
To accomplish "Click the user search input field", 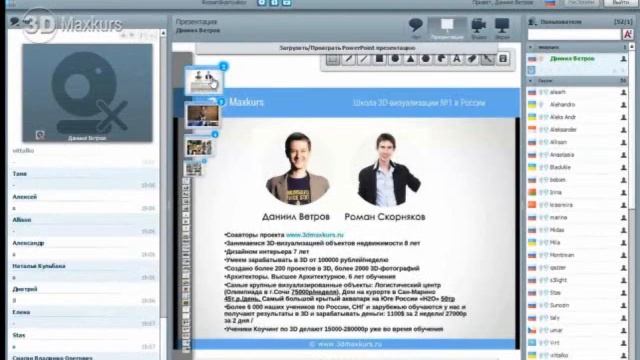I will [x=574, y=35].
